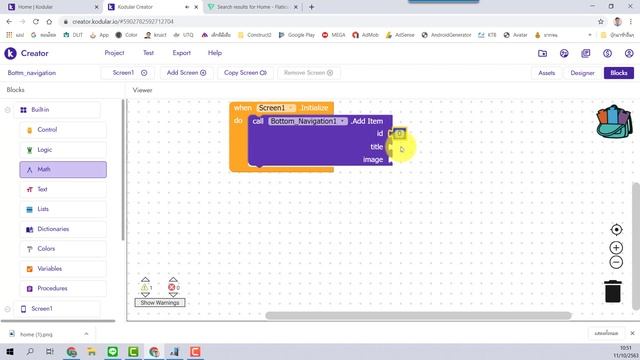Open the Help menu
640x360 pixels.
pyautogui.click(x=215, y=53)
